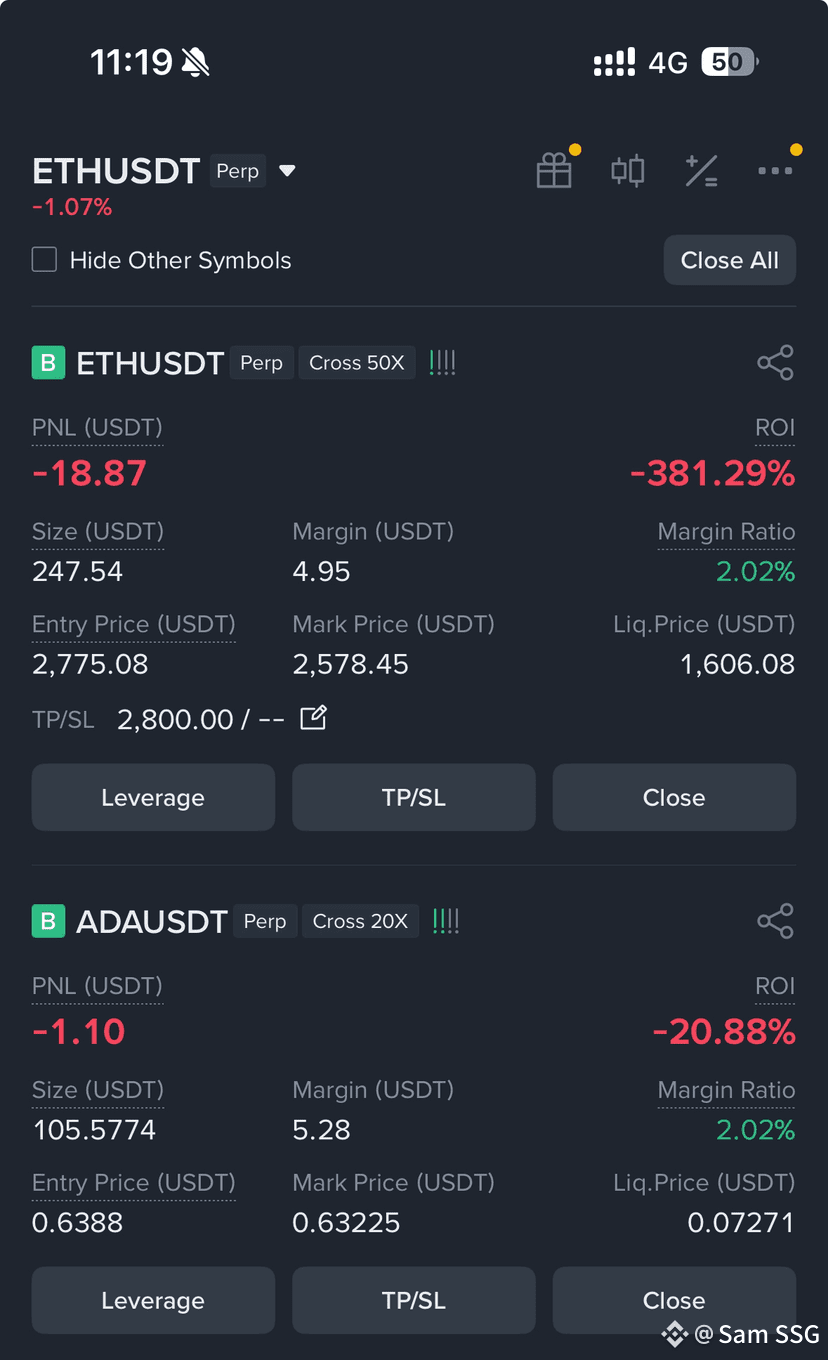Tap the Close All button
The width and height of the screenshot is (828, 1360).
730,260
